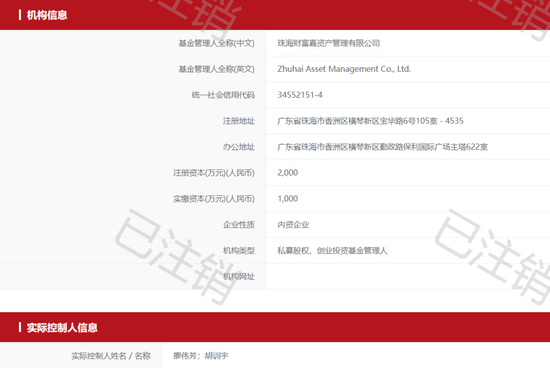Select paid-in capital value 1,000
The image size is (550, 368).
(x=288, y=199)
